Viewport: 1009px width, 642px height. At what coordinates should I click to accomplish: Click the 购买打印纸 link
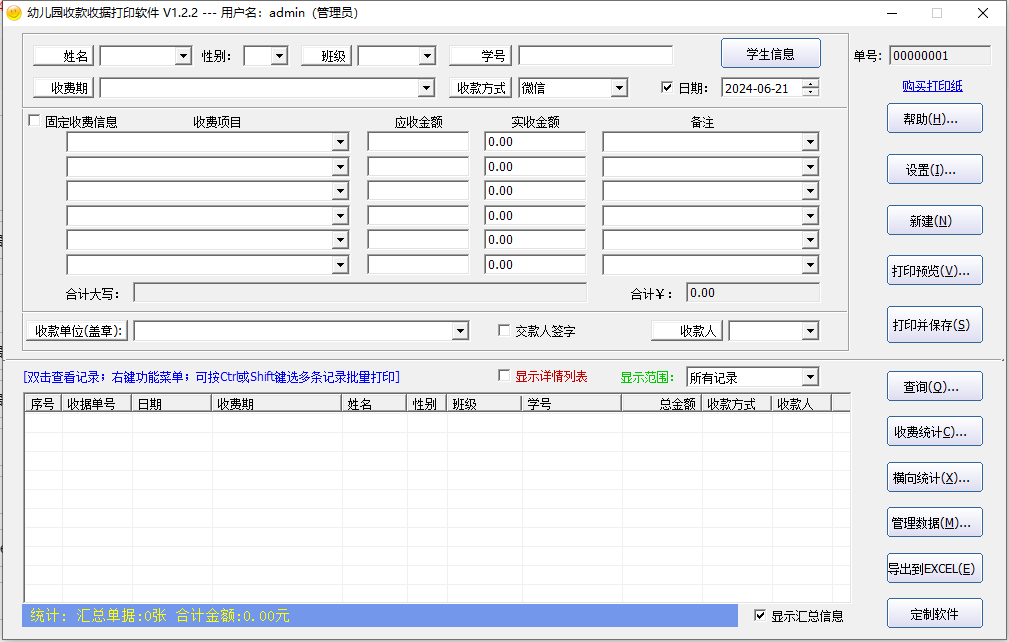click(x=932, y=87)
